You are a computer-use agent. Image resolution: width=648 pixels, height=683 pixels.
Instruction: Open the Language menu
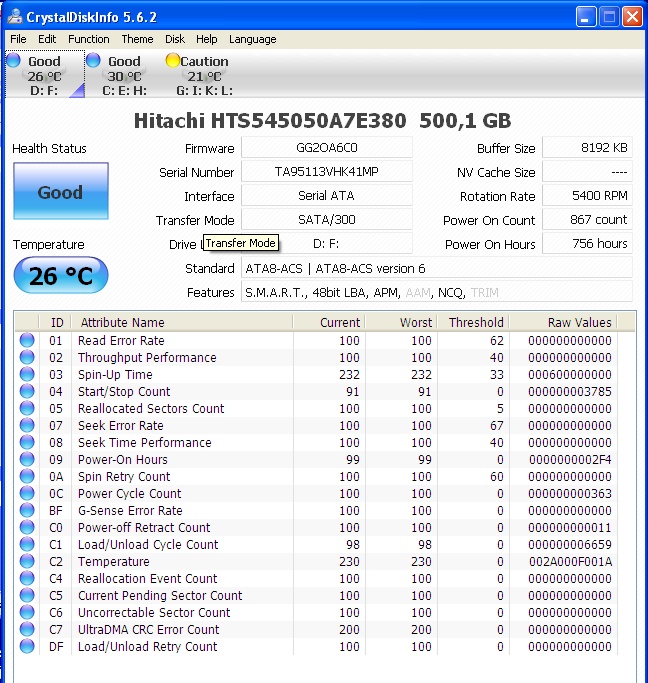pyautogui.click(x=253, y=39)
